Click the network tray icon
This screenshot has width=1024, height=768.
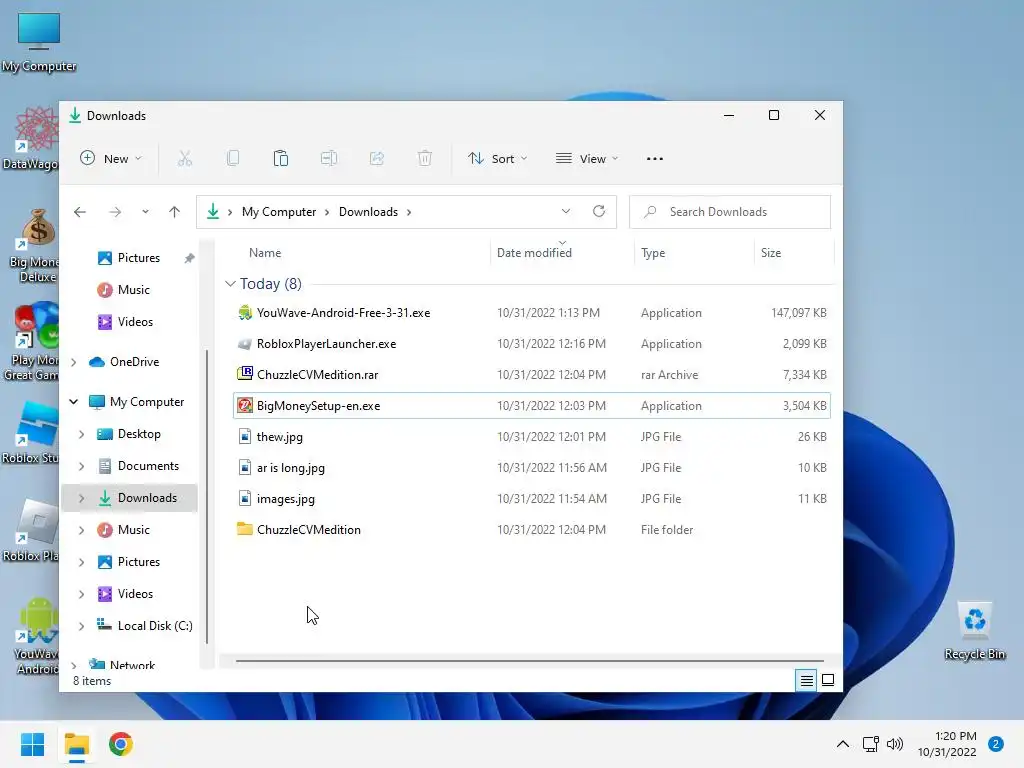pos(871,744)
